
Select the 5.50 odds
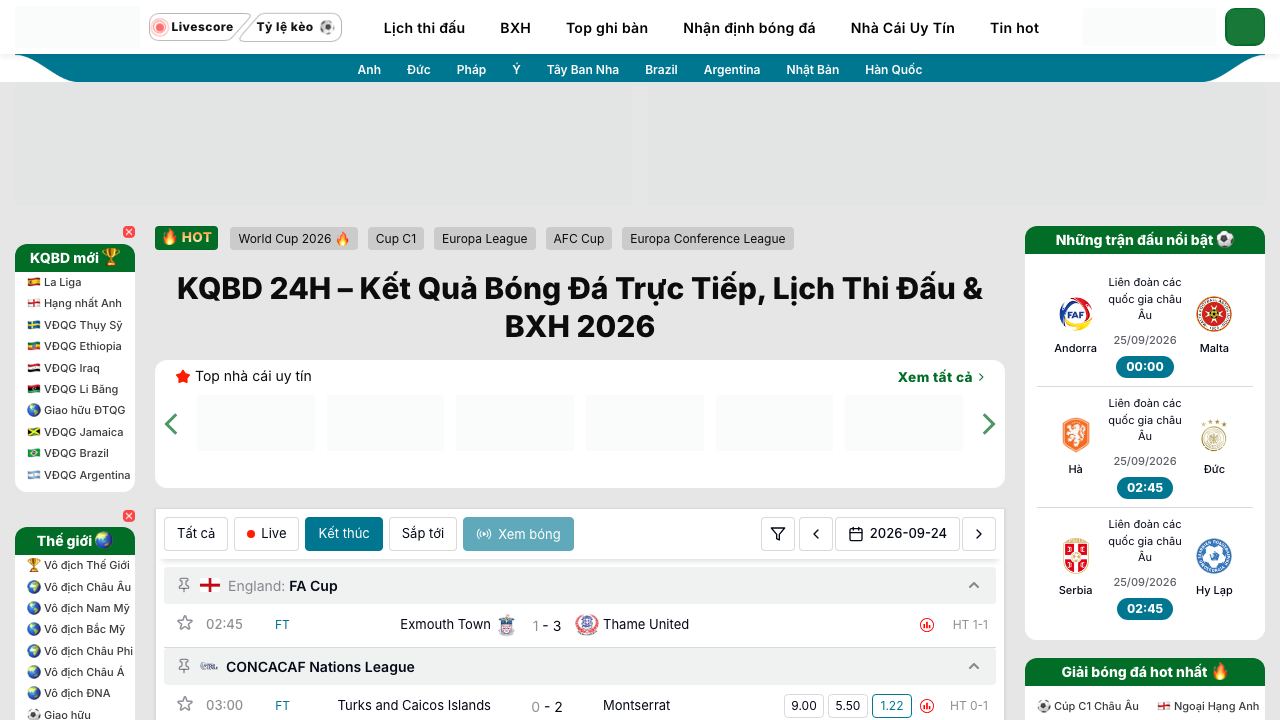(x=848, y=705)
